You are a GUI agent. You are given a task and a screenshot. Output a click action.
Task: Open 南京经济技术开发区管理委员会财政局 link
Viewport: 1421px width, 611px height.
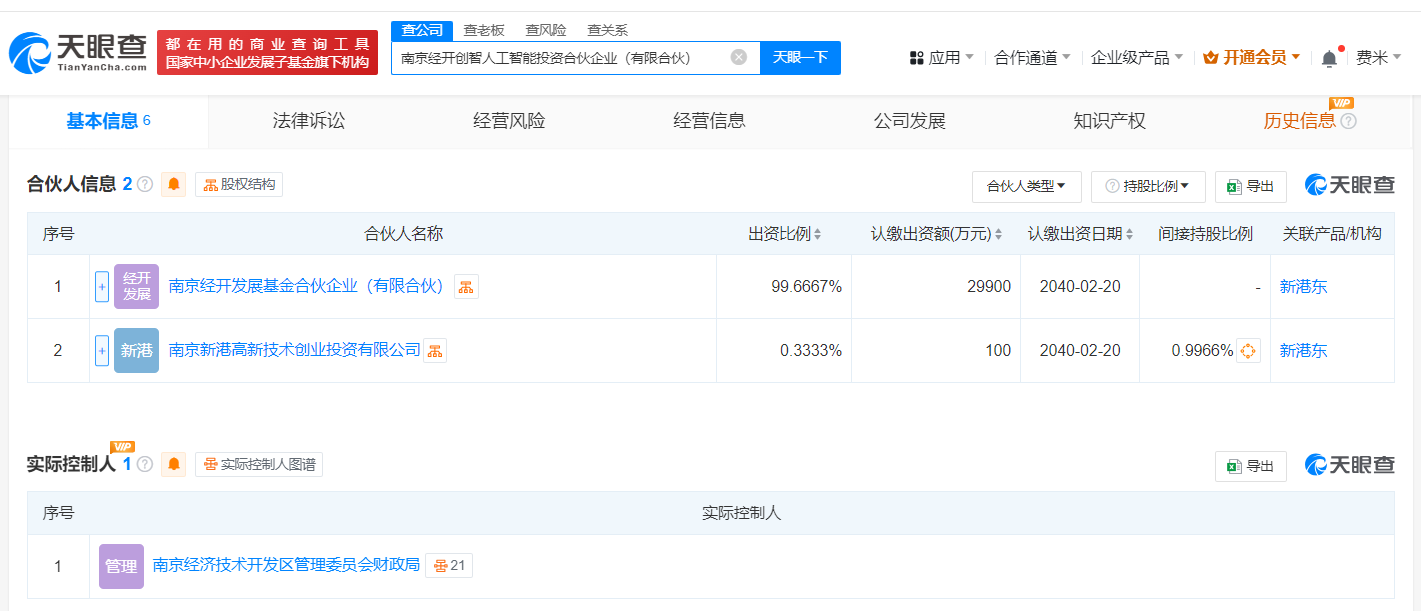(286, 565)
